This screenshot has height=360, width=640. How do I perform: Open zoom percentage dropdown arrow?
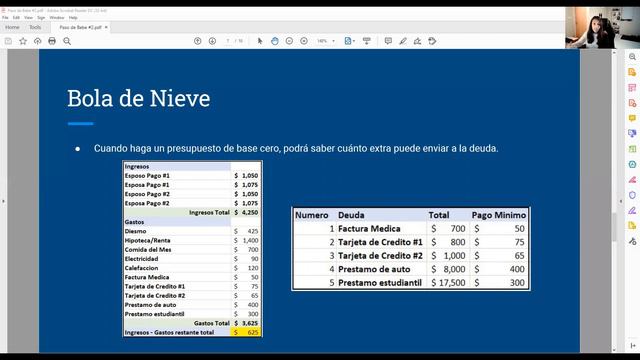[333, 41]
